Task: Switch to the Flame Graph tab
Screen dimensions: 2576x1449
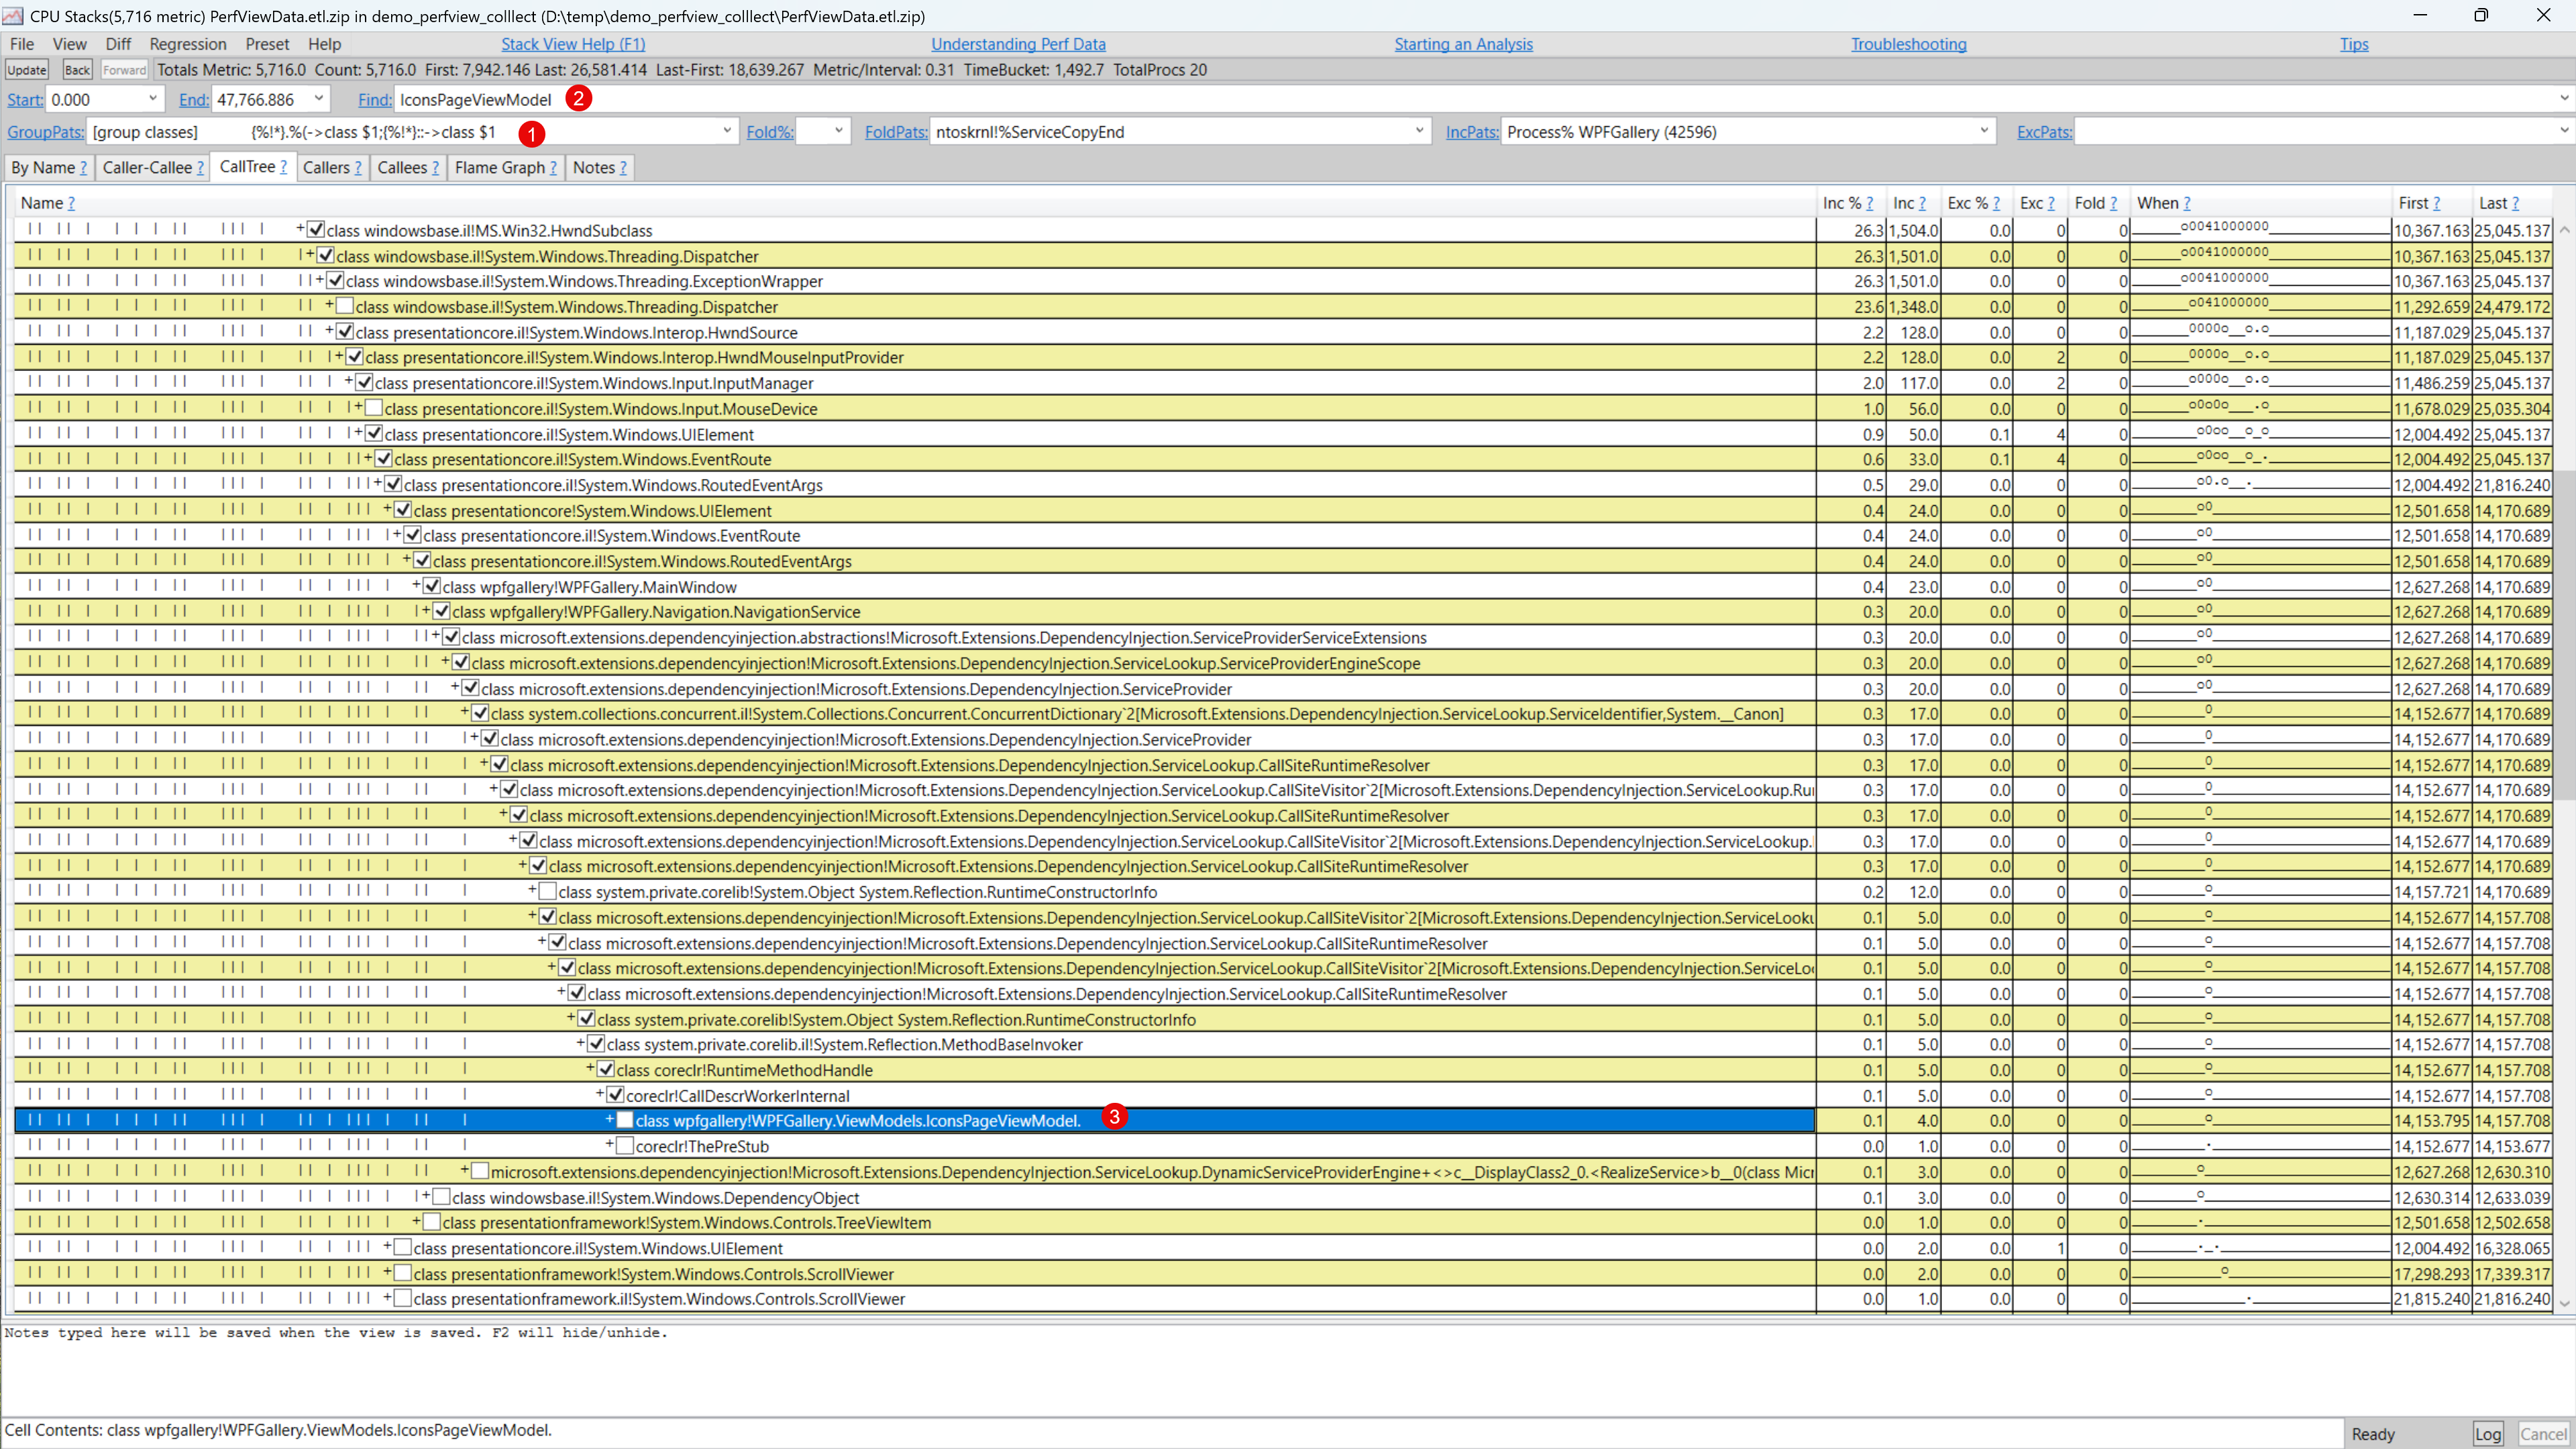Action: tap(505, 168)
